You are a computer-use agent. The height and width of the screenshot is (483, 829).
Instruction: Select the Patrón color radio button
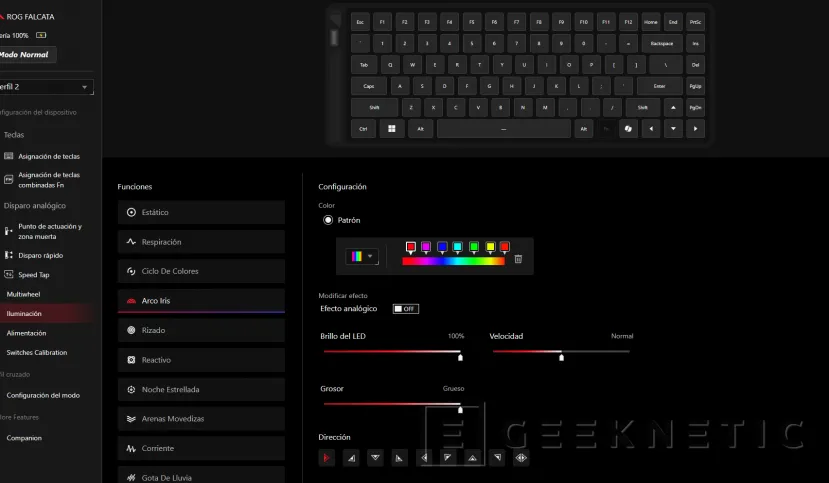tap(328, 220)
